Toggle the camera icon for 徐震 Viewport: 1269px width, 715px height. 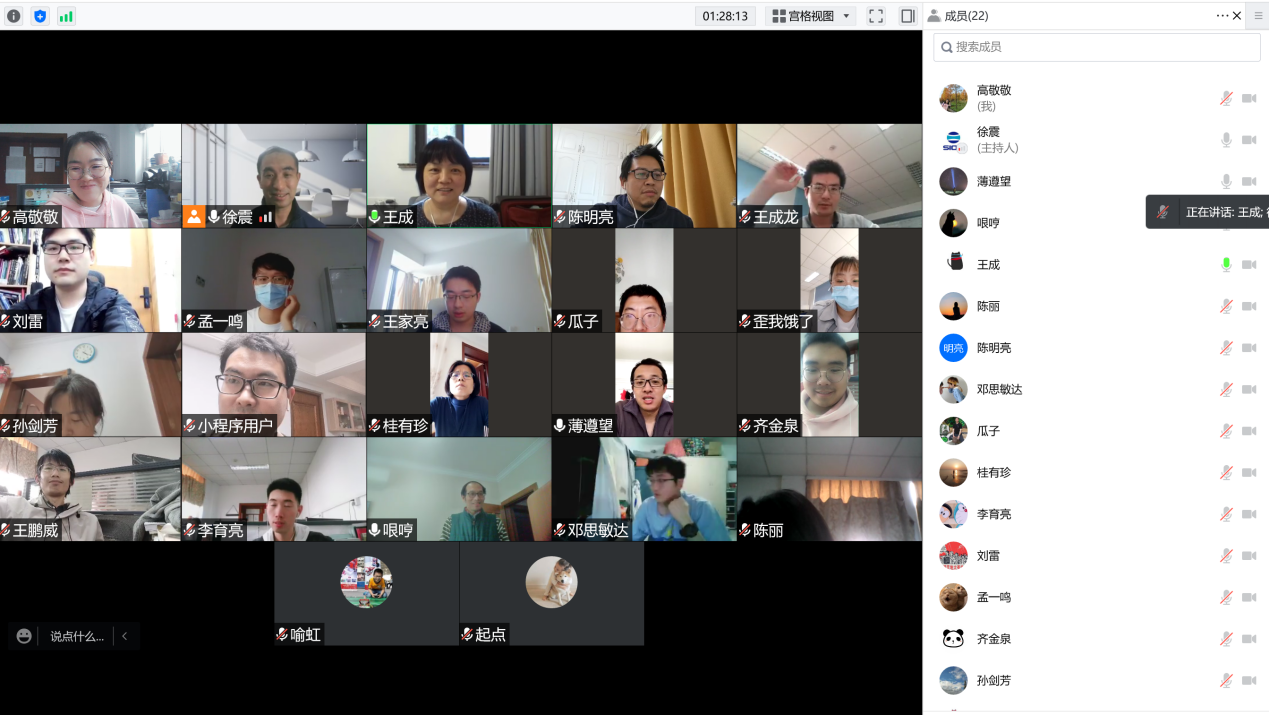1249,140
